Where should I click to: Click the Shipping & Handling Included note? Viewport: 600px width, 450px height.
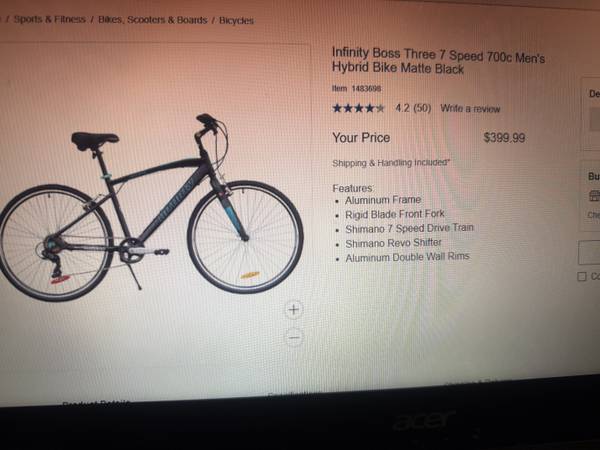click(x=391, y=163)
